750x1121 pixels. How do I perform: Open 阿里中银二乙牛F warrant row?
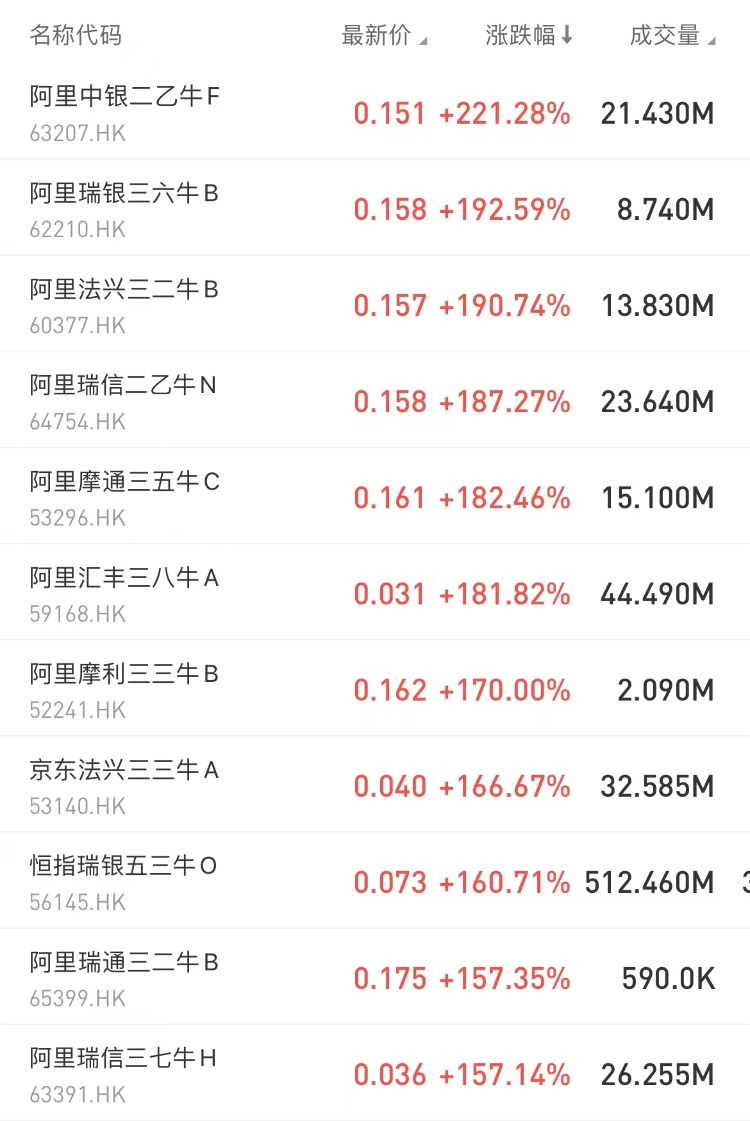(x=125, y=97)
